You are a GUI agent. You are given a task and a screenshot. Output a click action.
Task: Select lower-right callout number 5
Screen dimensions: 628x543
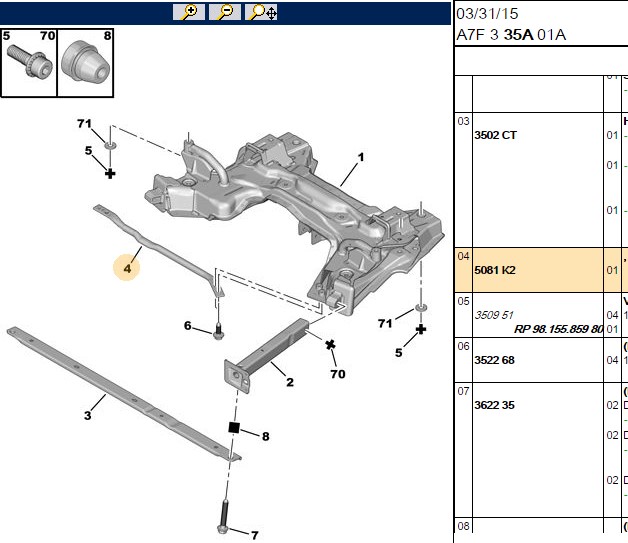click(x=399, y=352)
